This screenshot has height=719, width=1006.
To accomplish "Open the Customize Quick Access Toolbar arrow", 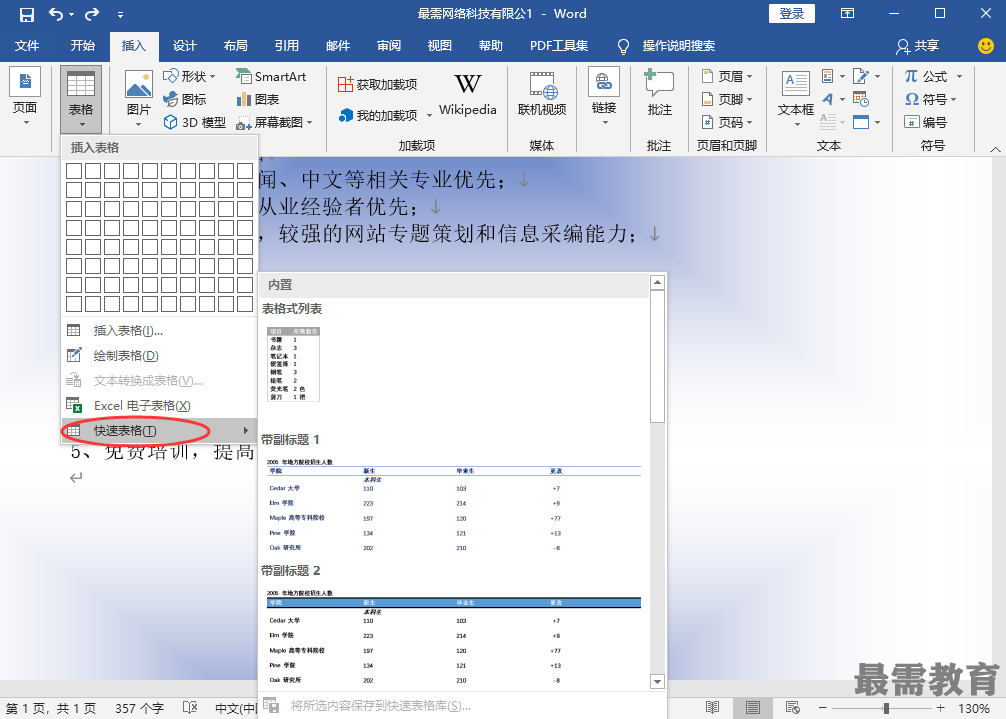I will click(x=121, y=14).
